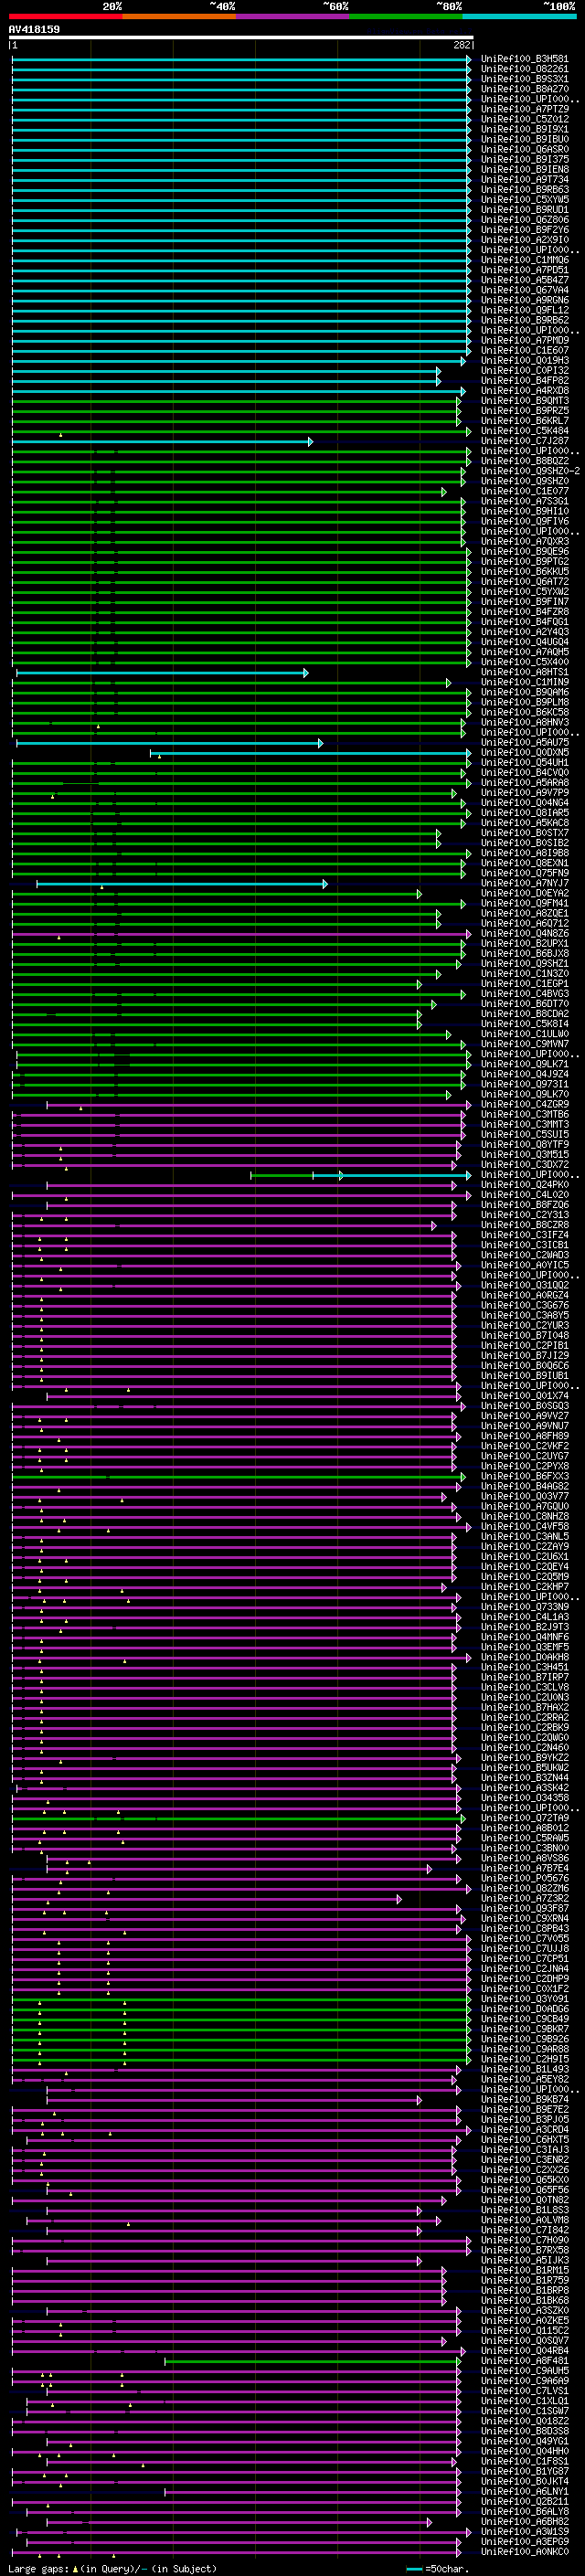Image resolution: width=585 pixels, height=2576 pixels.
Task: Select label UniRef100_C1ULW0
Action: click(x=525, y=1034)
